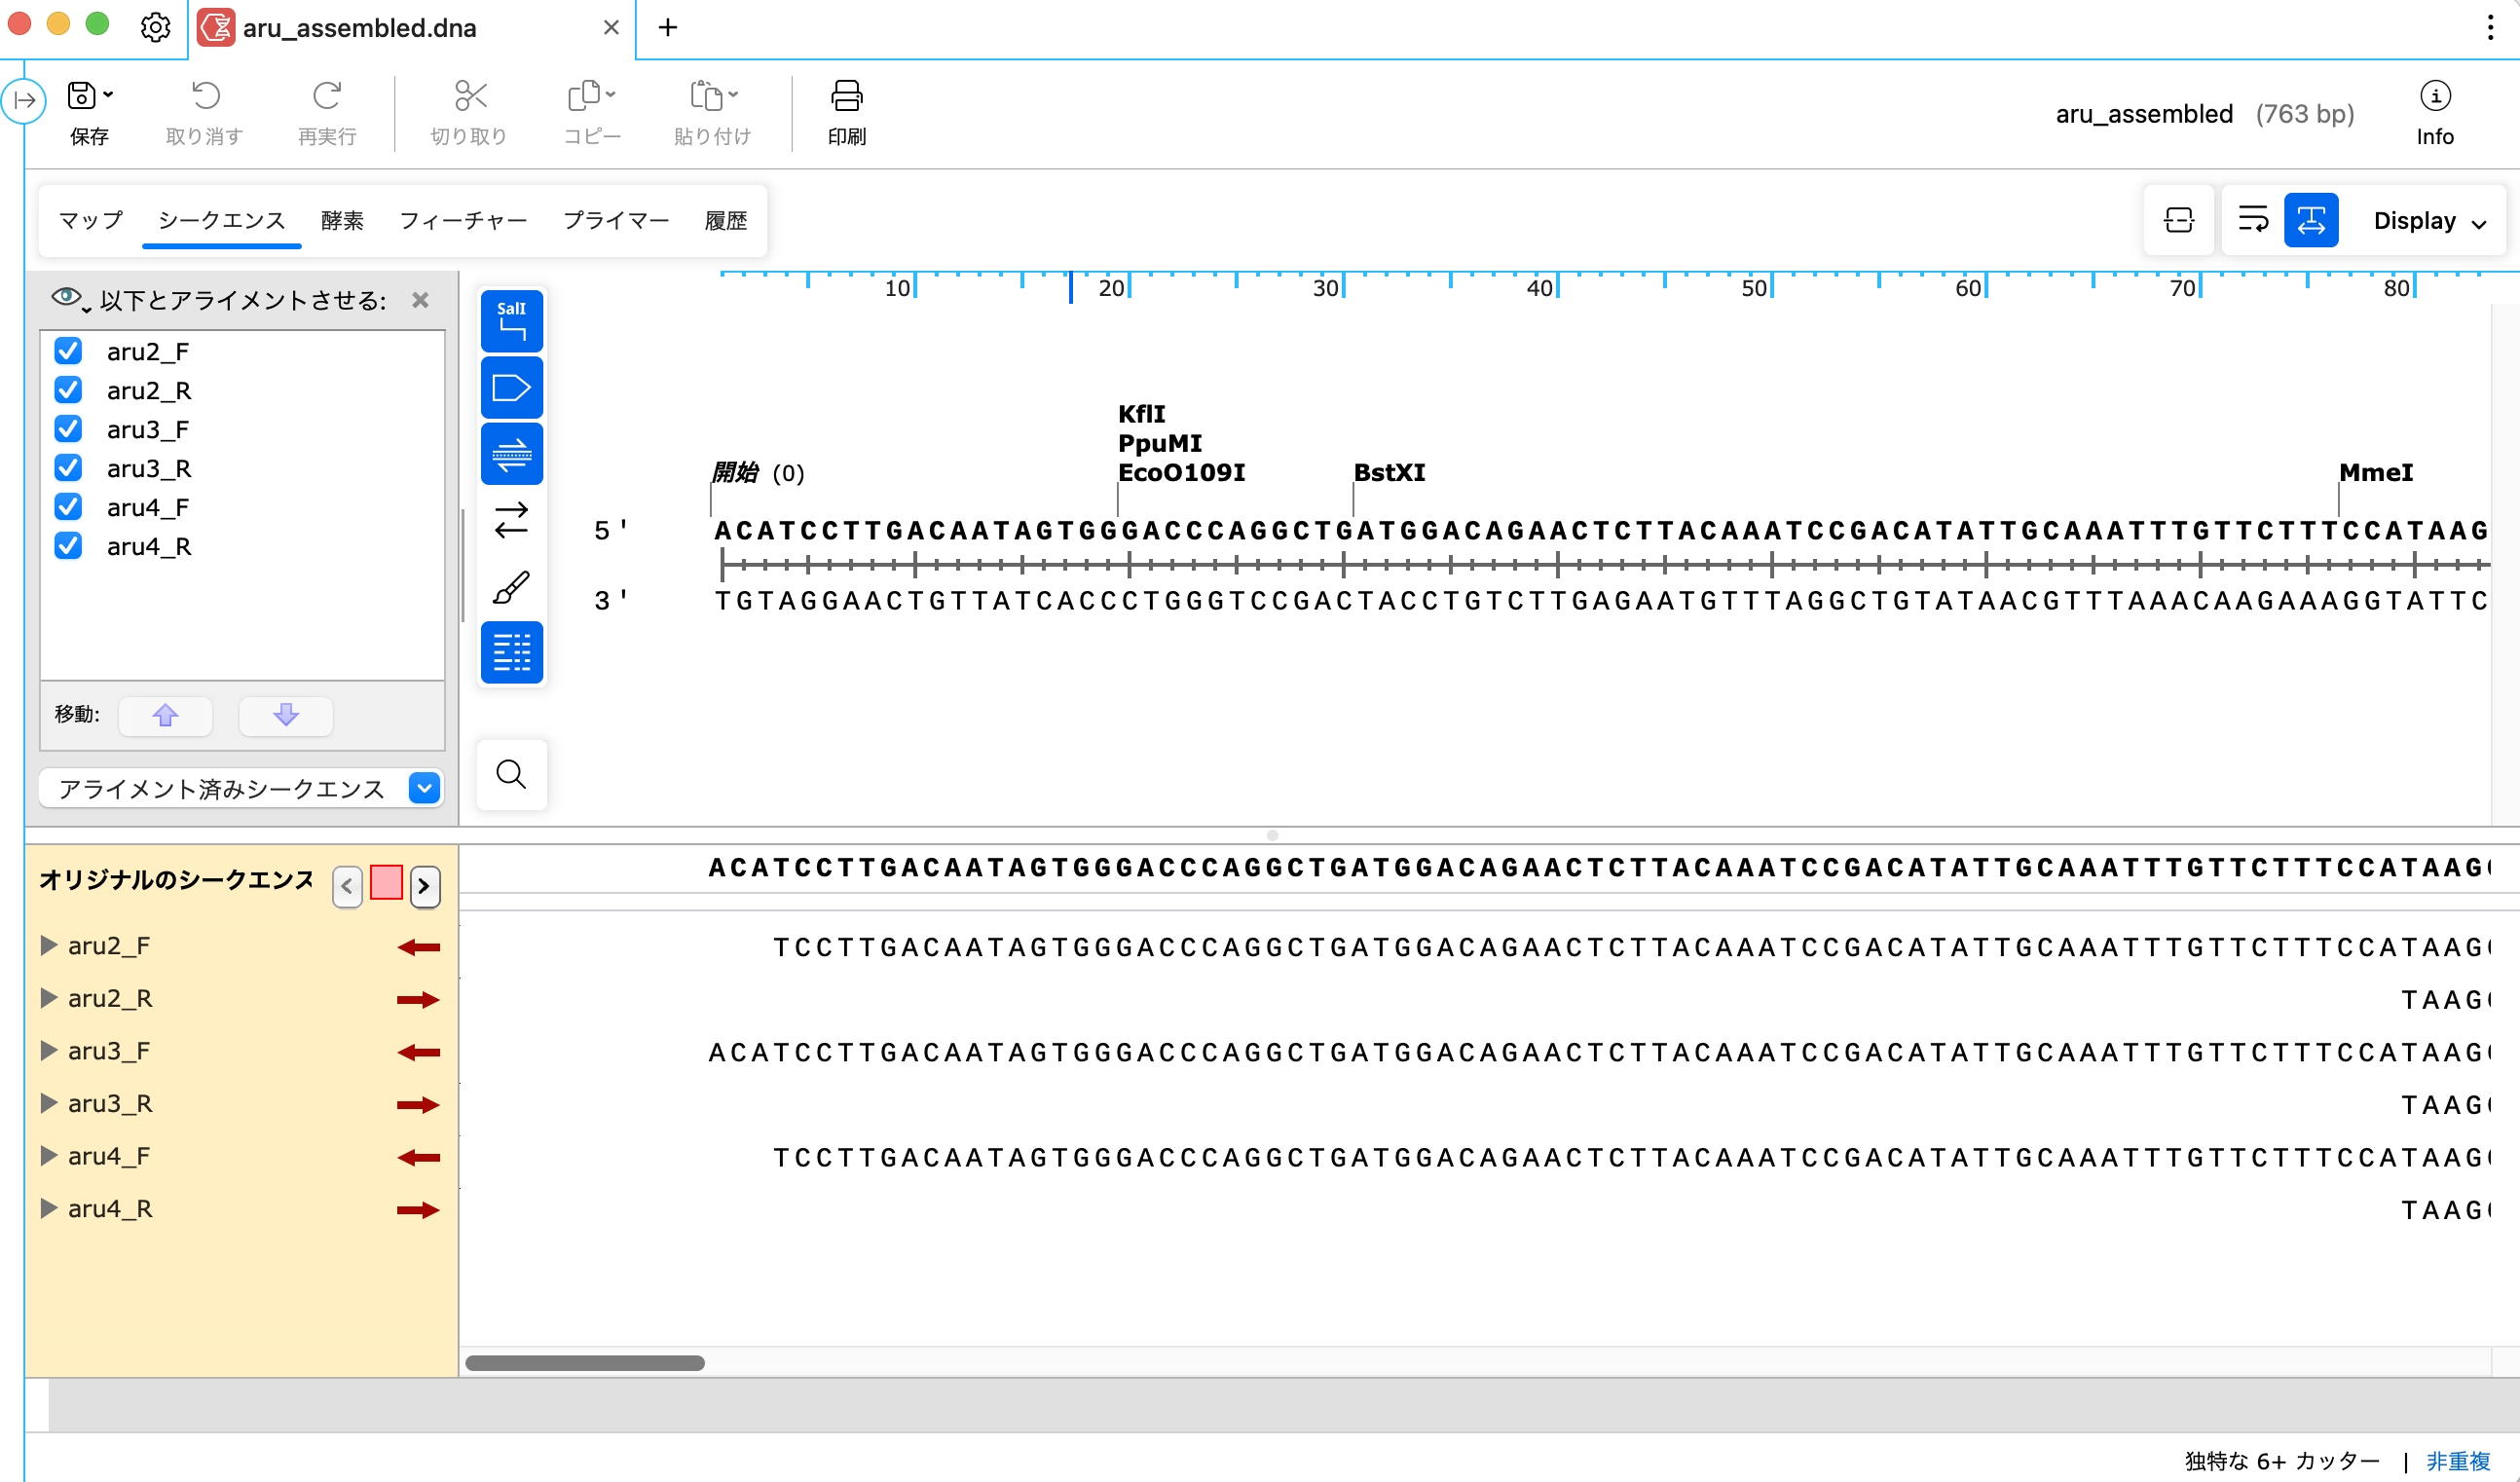Toggle double-stranded sequence display
This screenshot has width=2520, height=1482.
point(511,453)
